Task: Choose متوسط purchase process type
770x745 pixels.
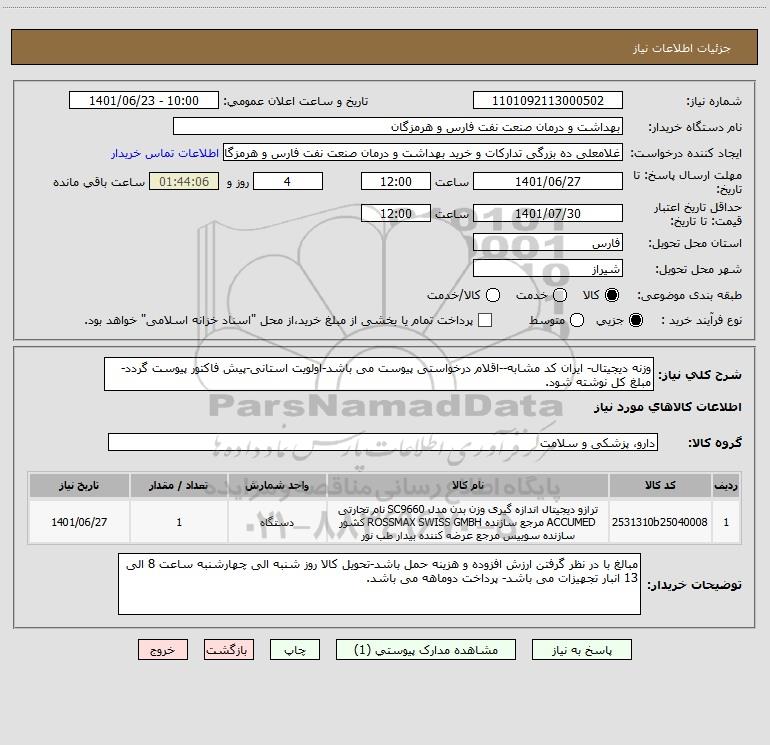Action: tap(577, 320)
